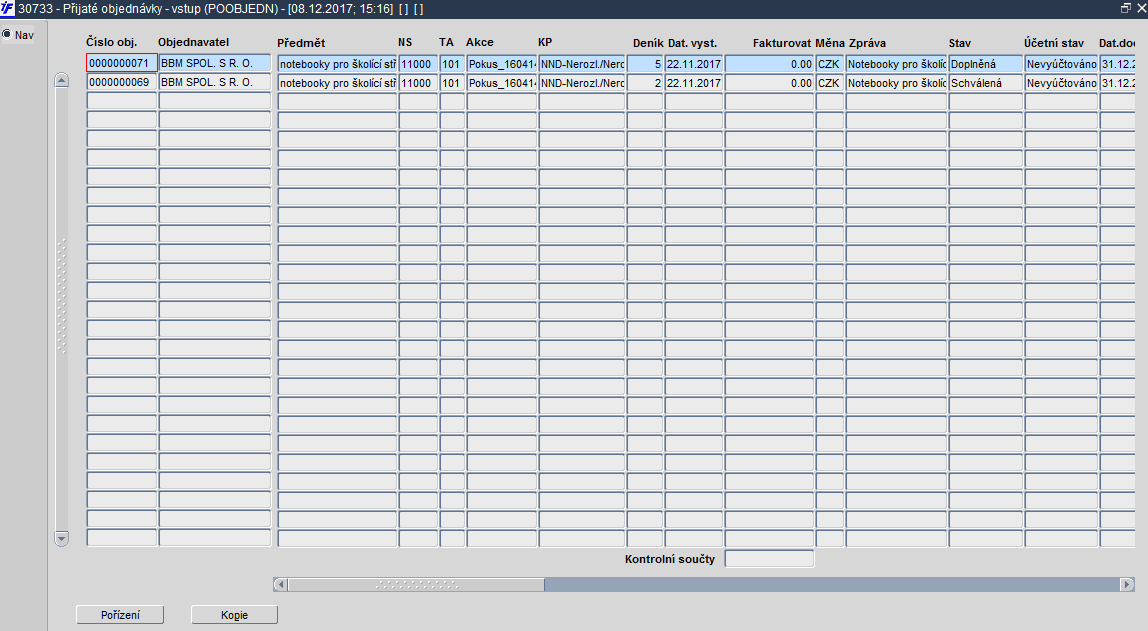Screen dimensions: 1148x631
Task: Click Nevyúčtováno in second row
Action: (x=1061, y=83)
